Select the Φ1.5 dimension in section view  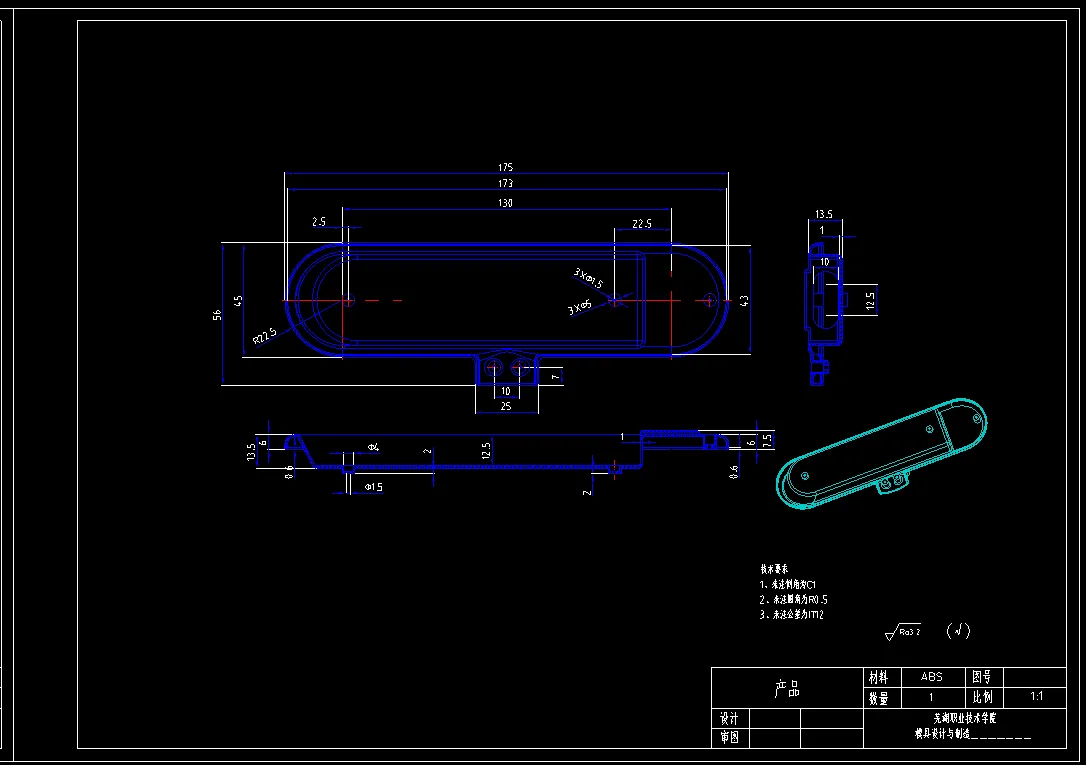(x=374, y=487)
